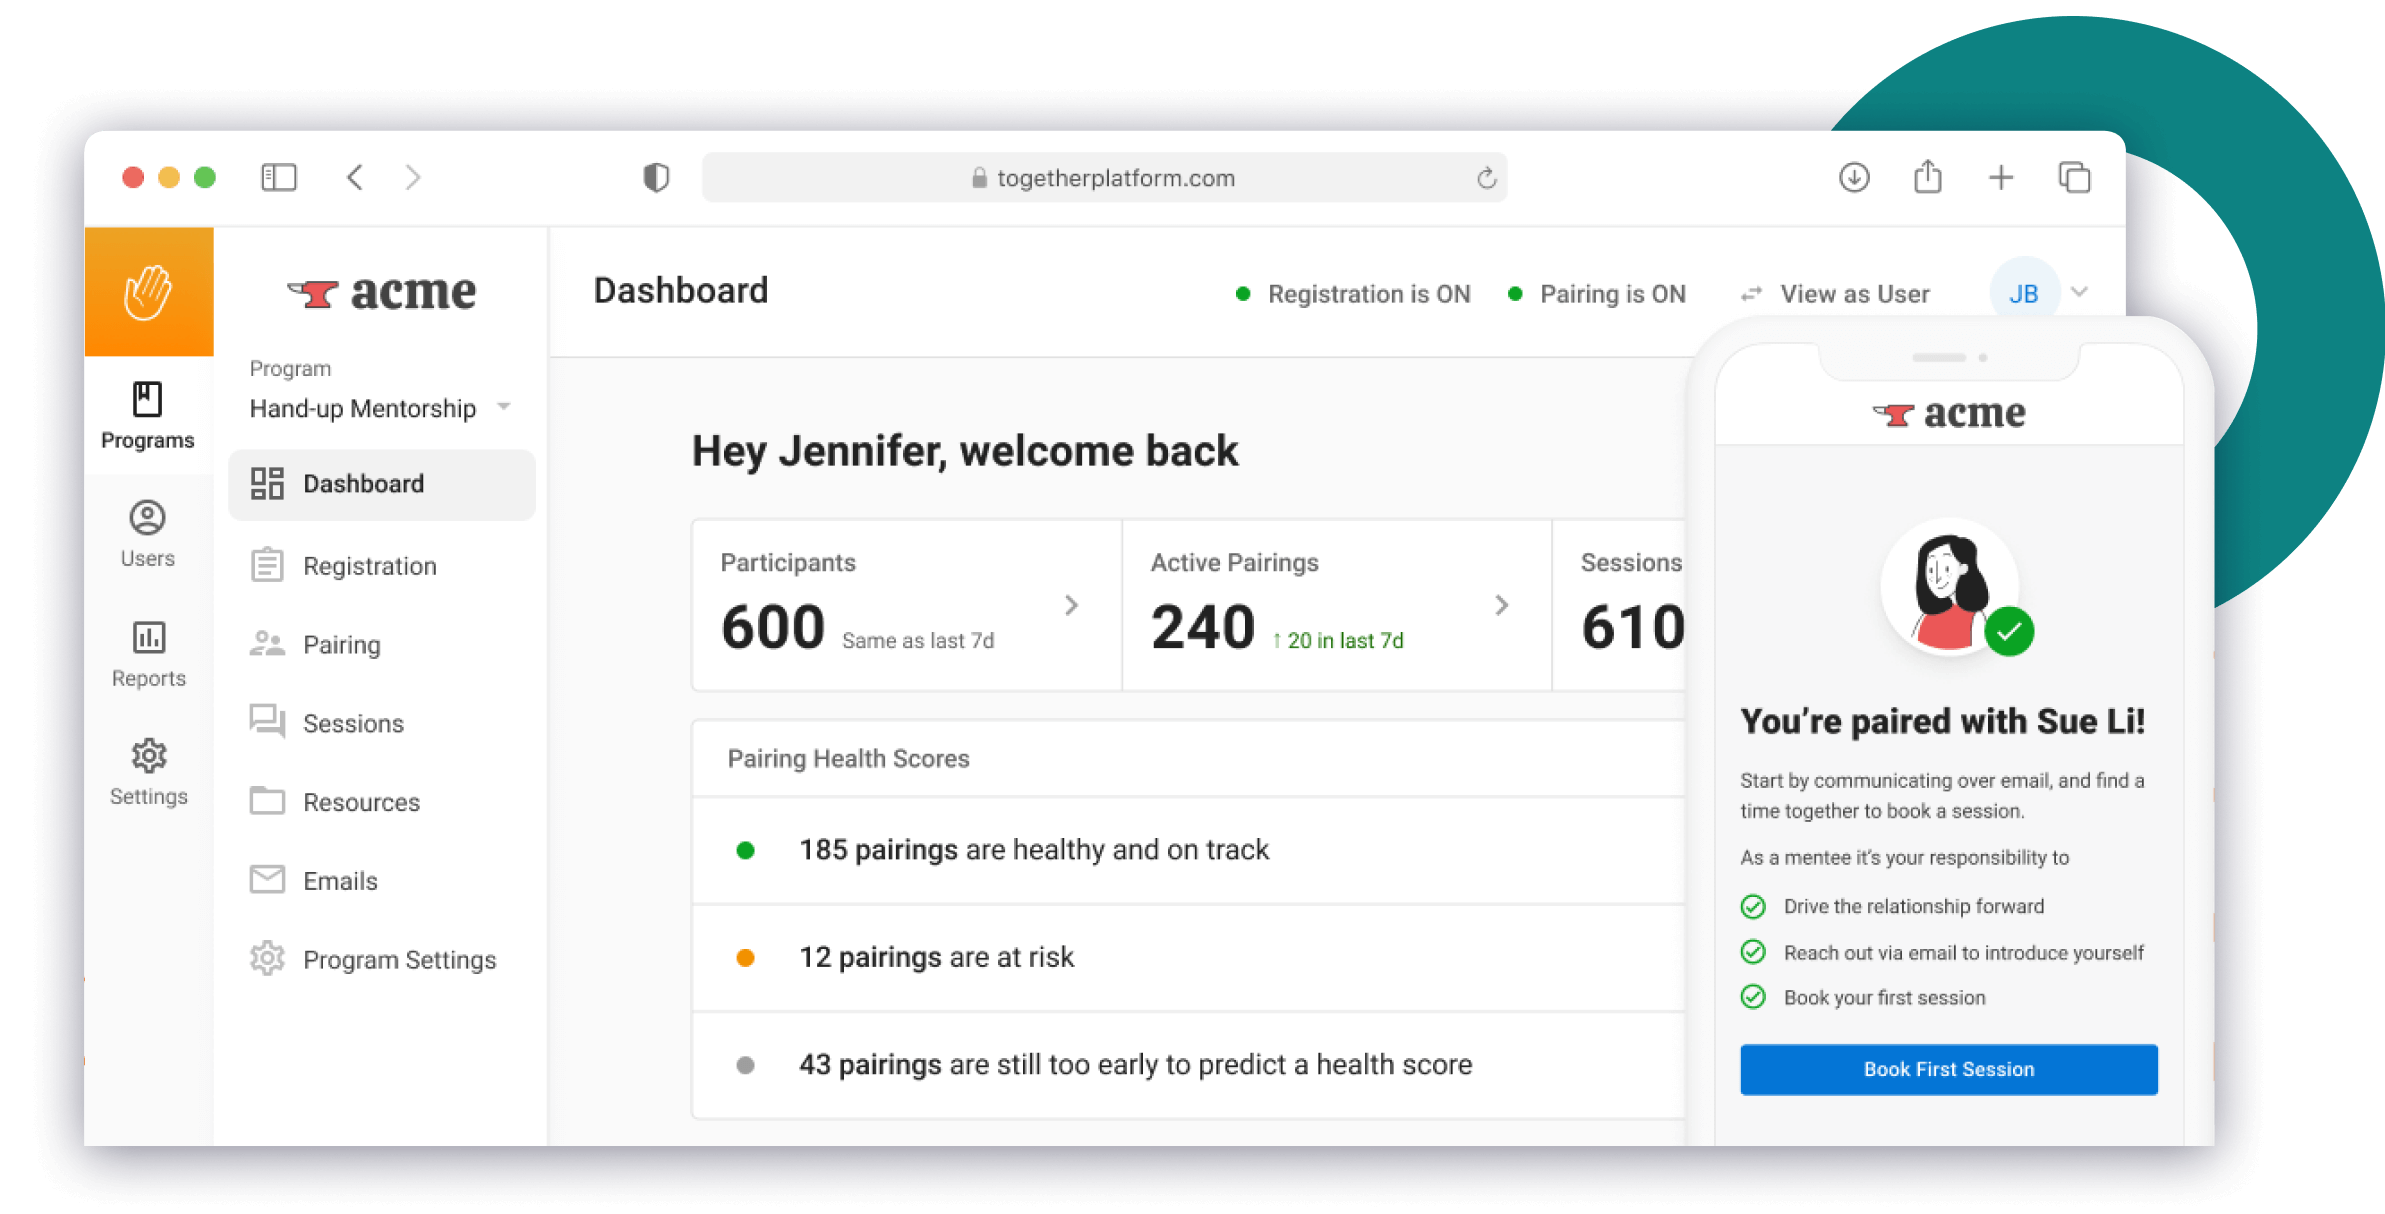Open a new tab with the plus icon
2385x1214 pixels.
coord(2001,178)
